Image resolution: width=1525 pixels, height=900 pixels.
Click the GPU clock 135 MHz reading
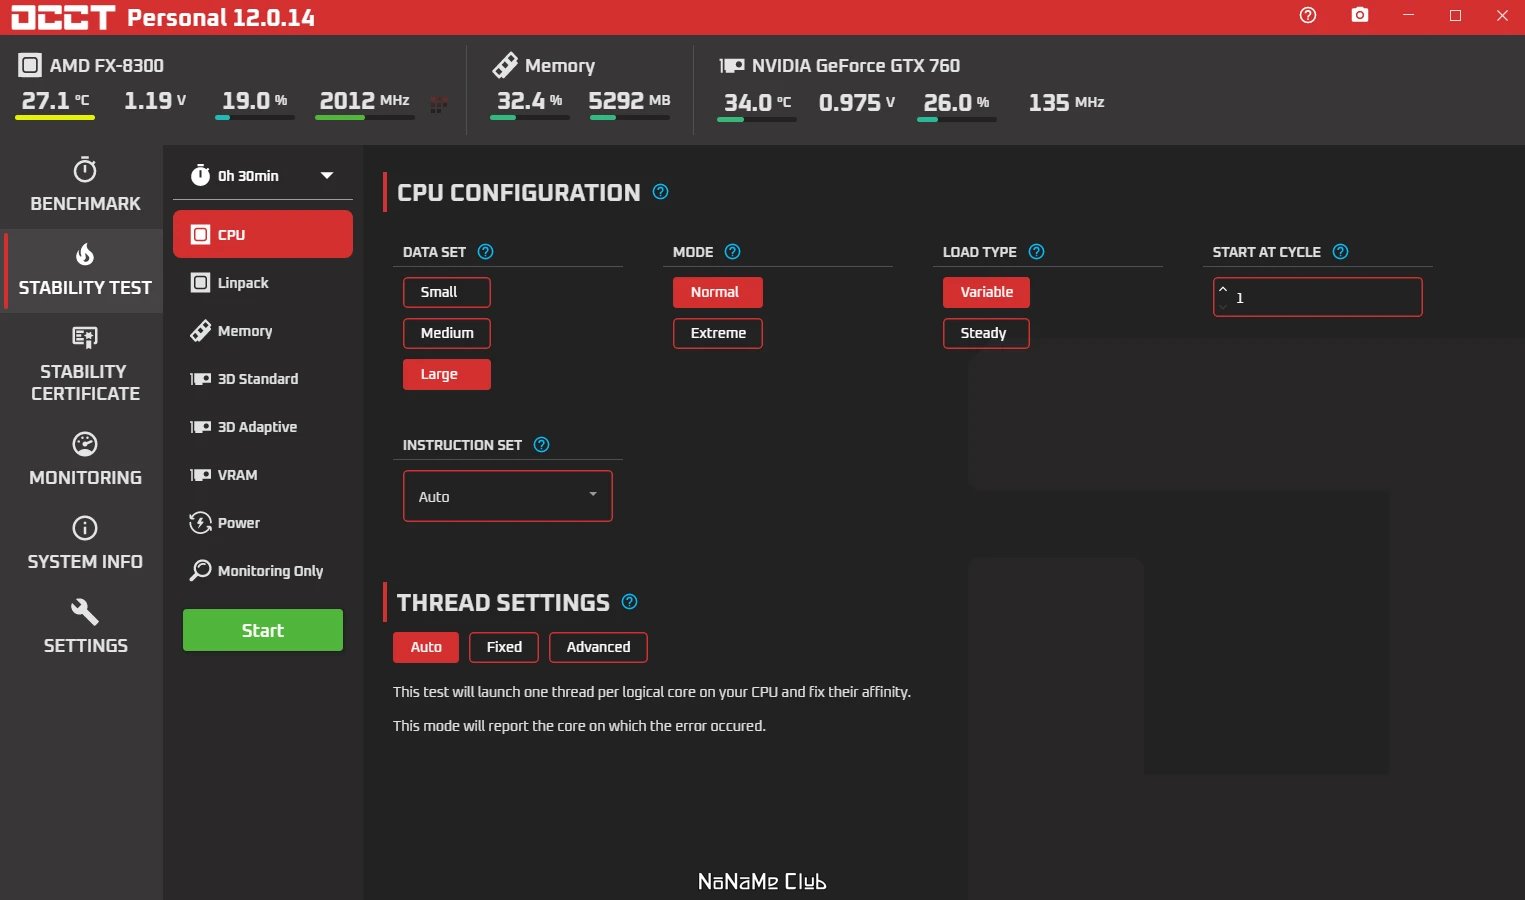pos(1066,103)
